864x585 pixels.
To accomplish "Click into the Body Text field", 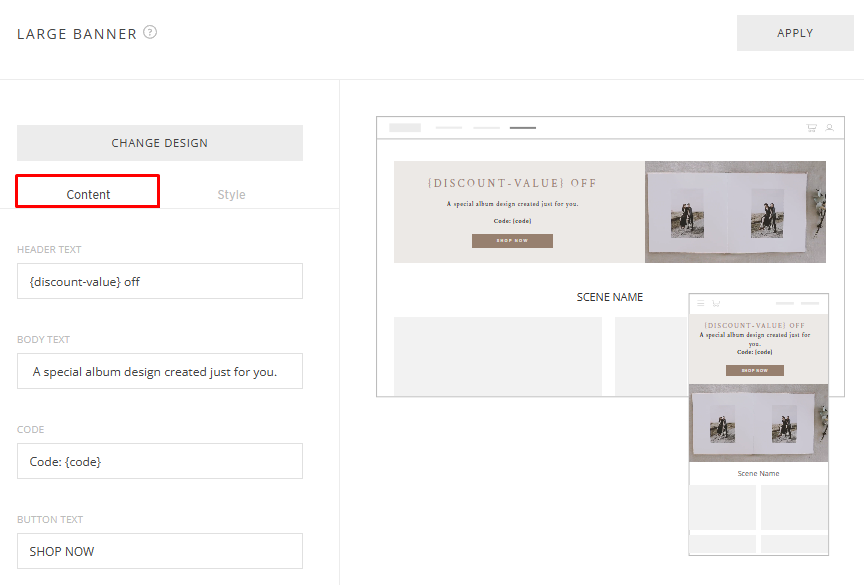I will 160,371.
